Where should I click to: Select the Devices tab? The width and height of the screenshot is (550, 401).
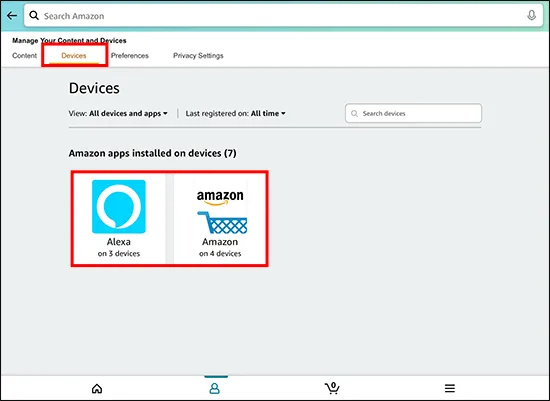point(74,55)
